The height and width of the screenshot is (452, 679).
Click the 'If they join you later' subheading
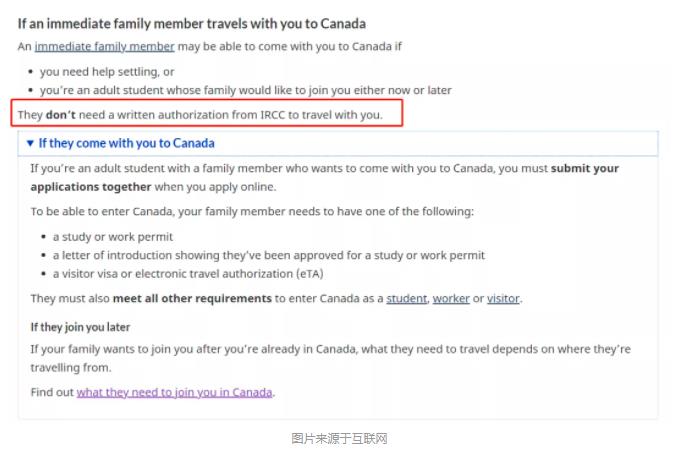tap(80, 327)
